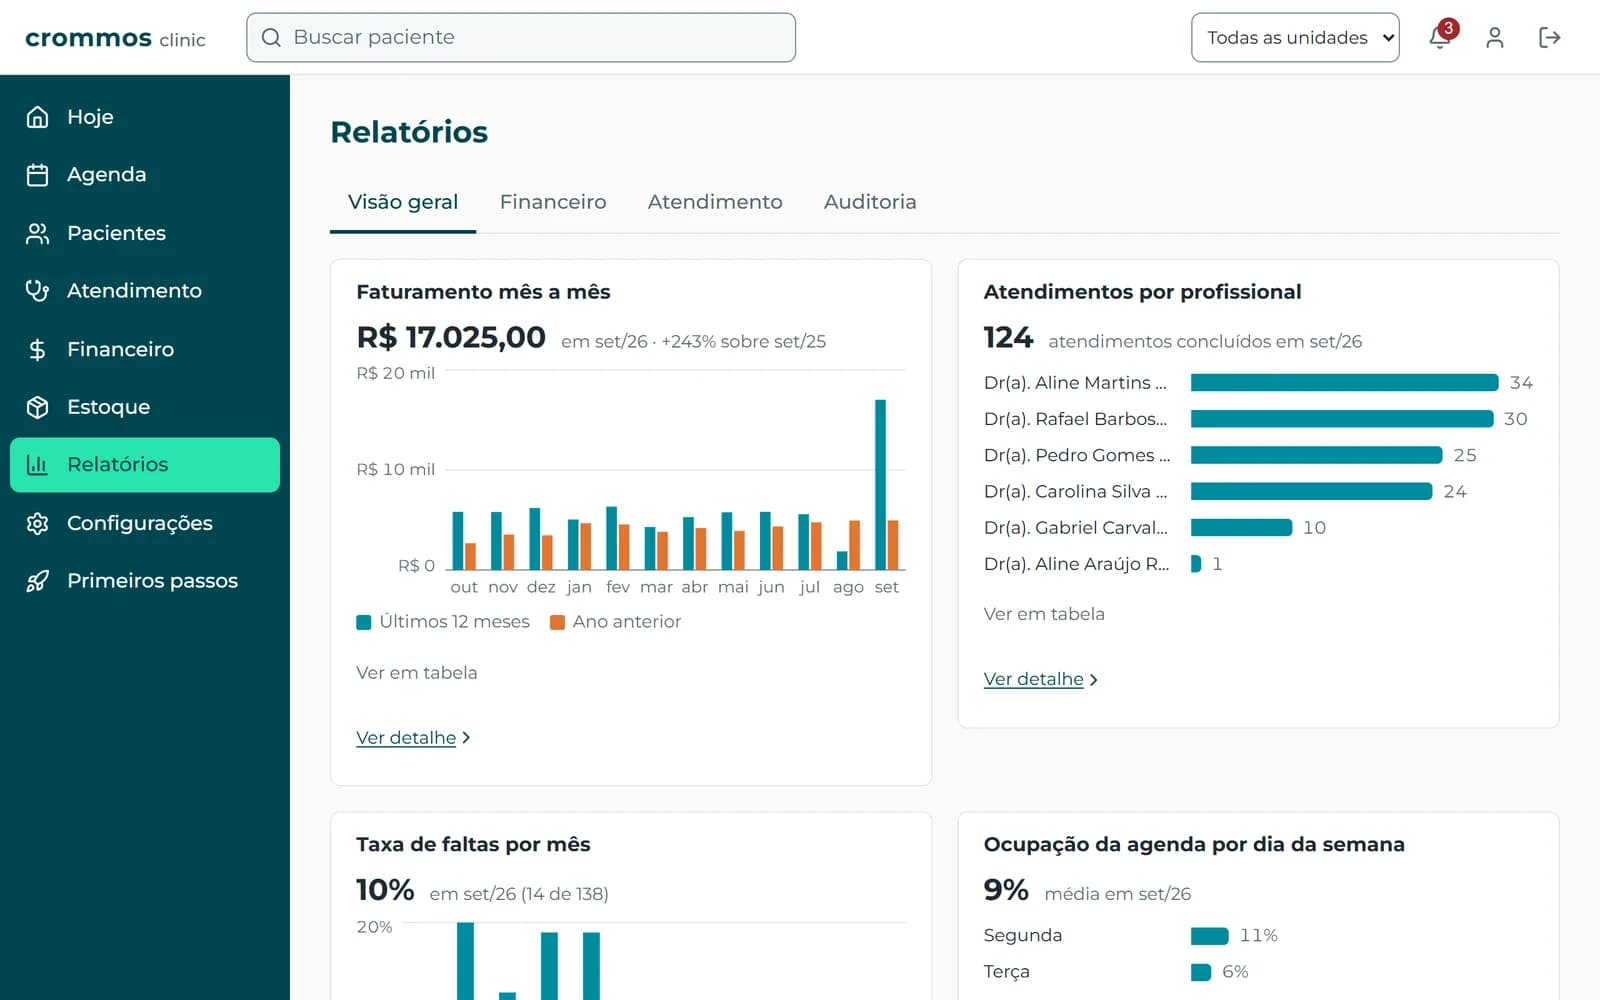1600x1000 pixels.
Task: Click the Relatórios chart icon
Action: pyautogui.click(x=37, y=465)
